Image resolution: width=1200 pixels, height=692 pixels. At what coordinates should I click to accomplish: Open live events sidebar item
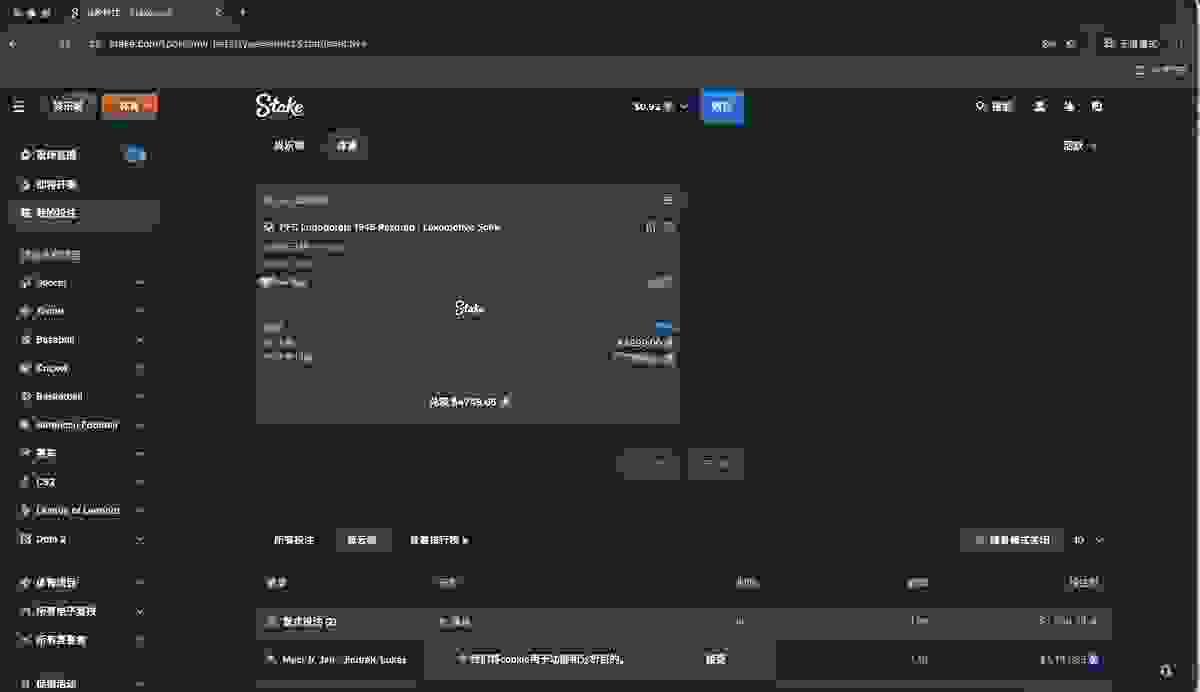[x=83, y=155]
